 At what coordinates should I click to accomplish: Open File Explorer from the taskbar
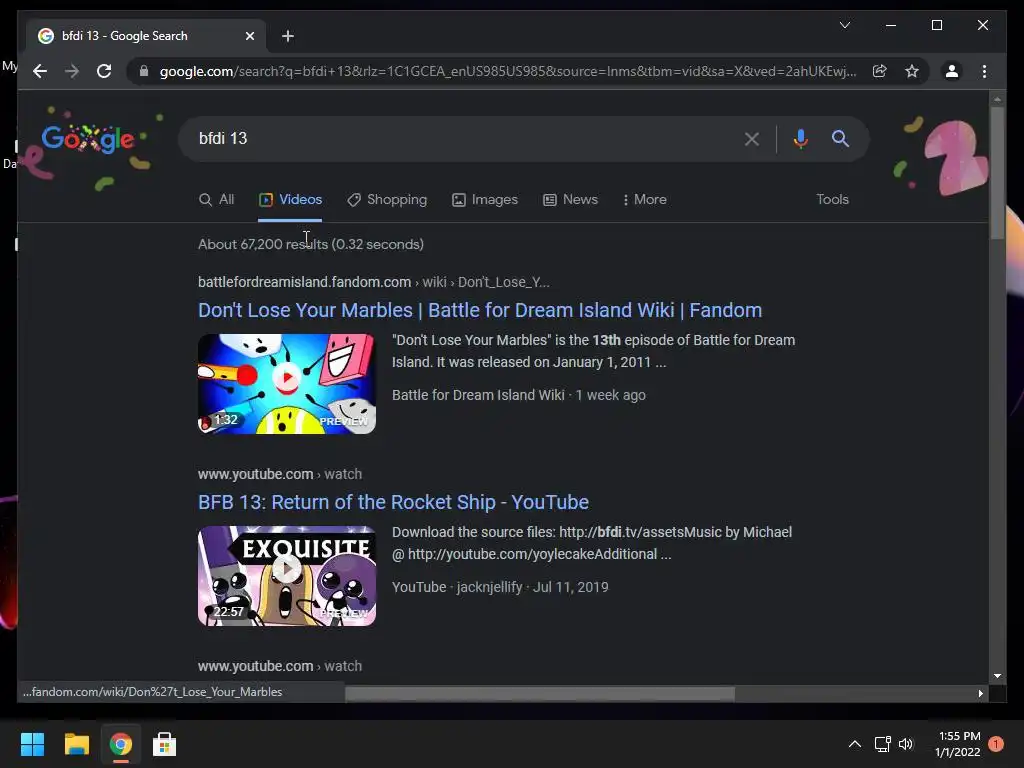tap(76, 744)
